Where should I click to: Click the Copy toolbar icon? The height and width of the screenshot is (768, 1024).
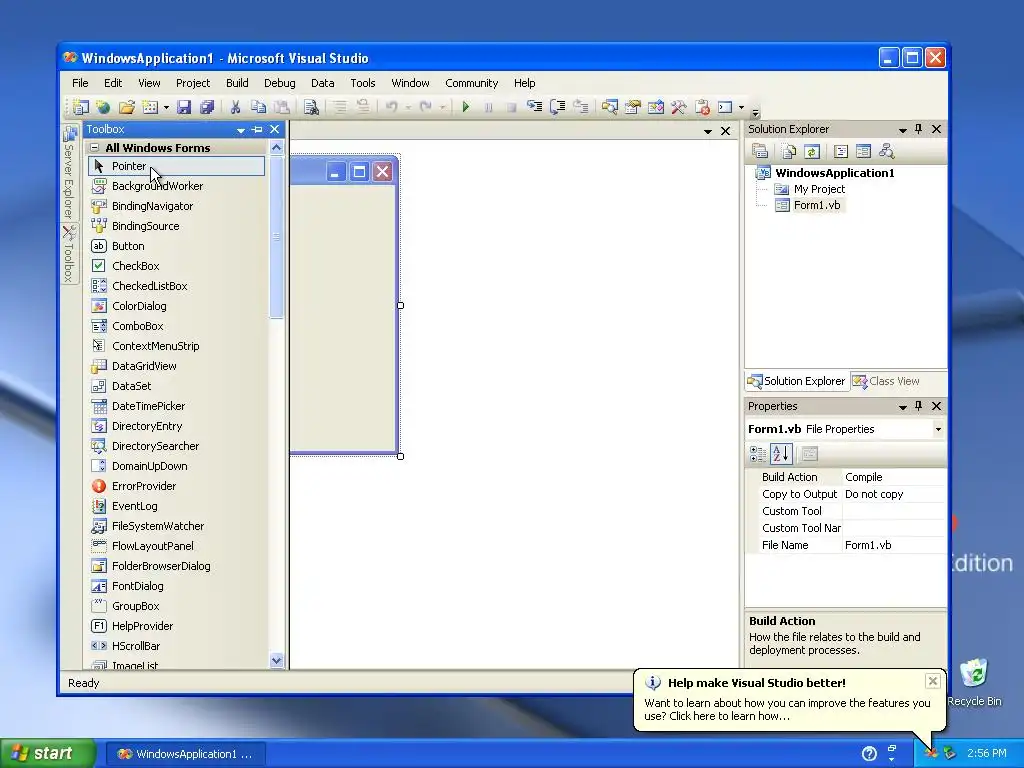point(259,106)
